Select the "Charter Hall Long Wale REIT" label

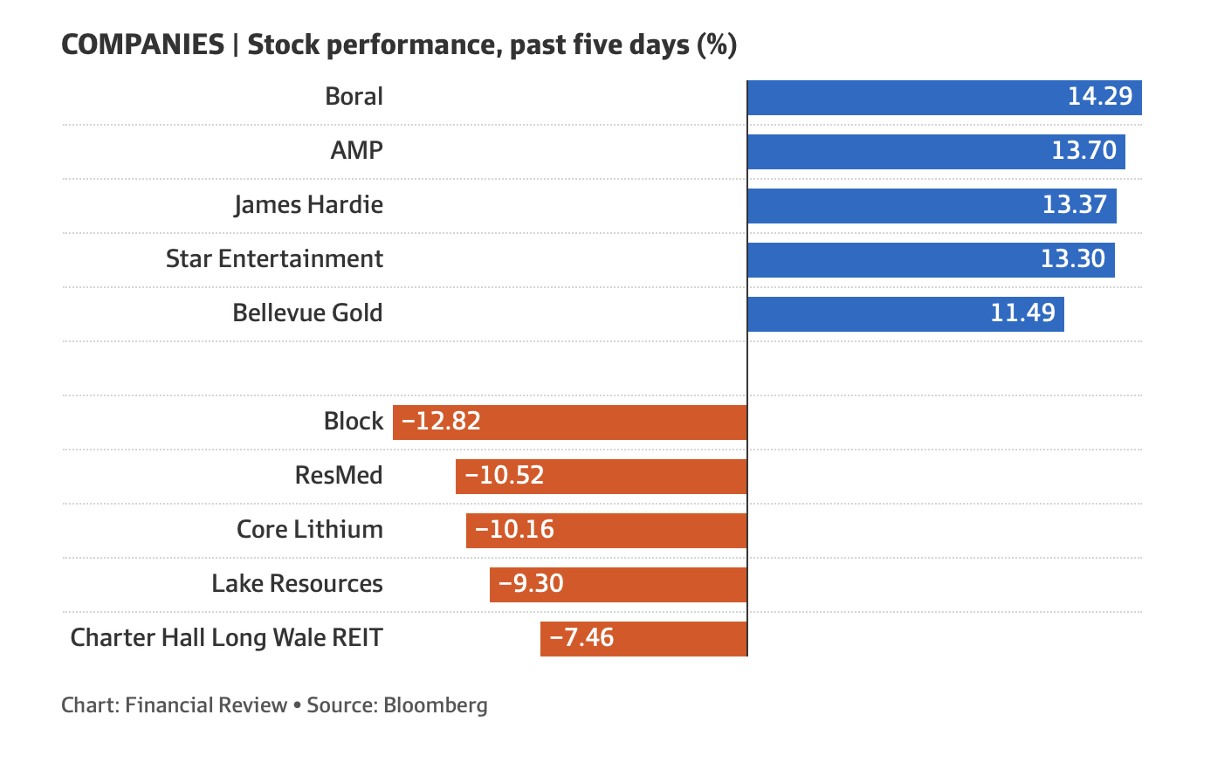tap(226, 638)
